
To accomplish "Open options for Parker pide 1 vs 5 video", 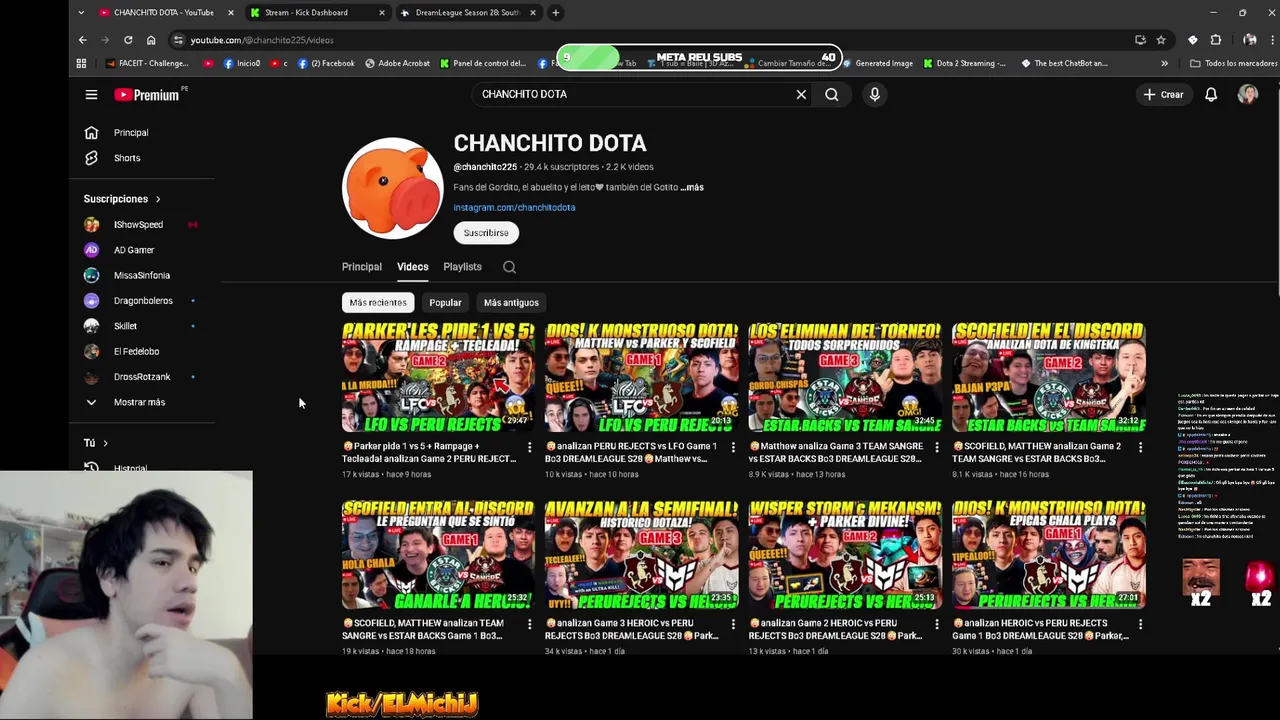I will coord(529,447).
